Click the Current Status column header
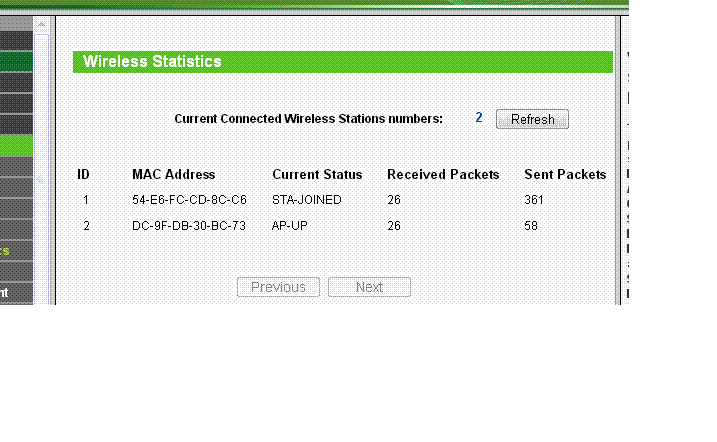 (x=317, y=174)
